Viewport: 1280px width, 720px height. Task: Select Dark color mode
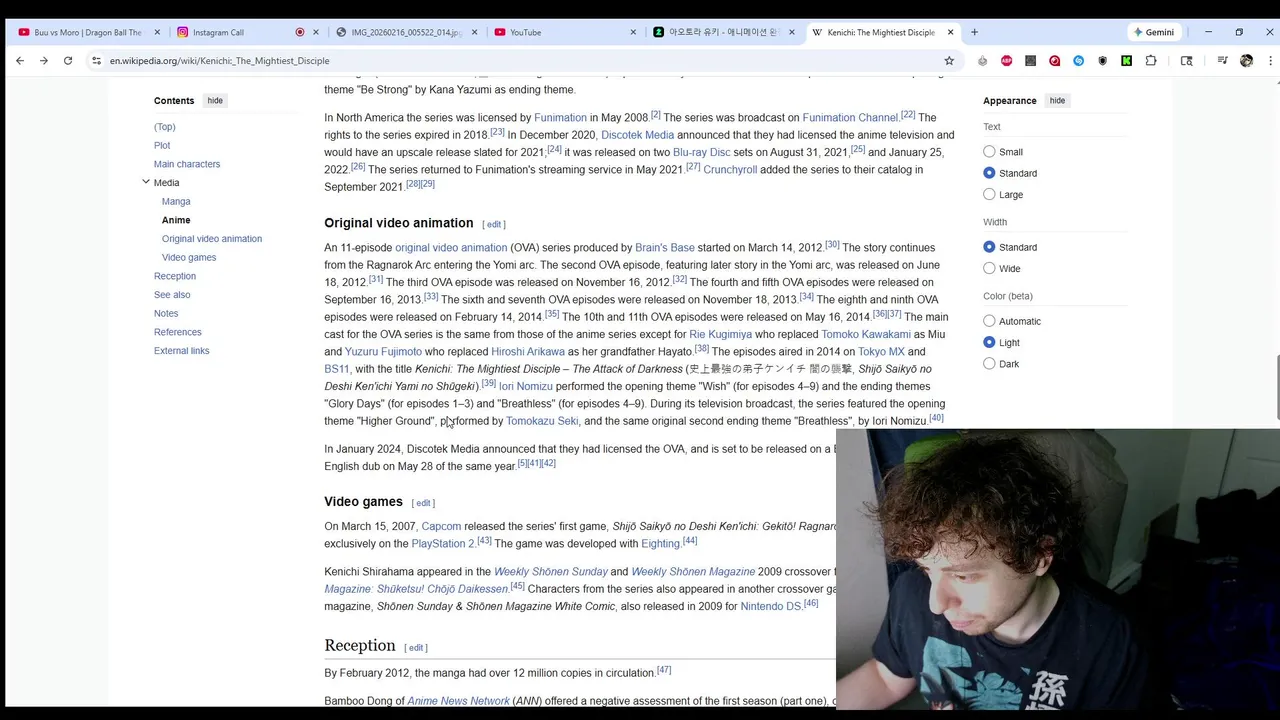point(989,363)
